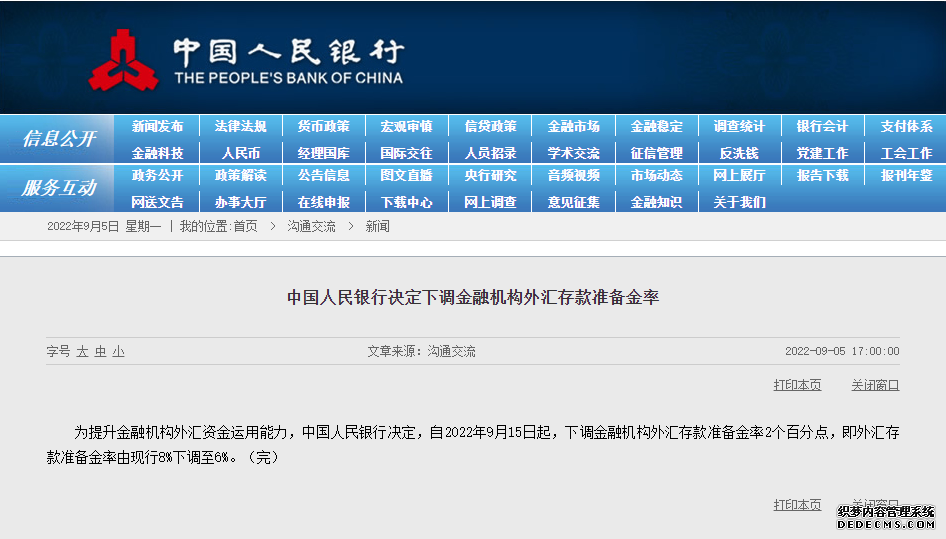Viewport: 946px width, 539px height.
Task: Select 音频视频 navigation item
Action: click(x=573, y=175)
